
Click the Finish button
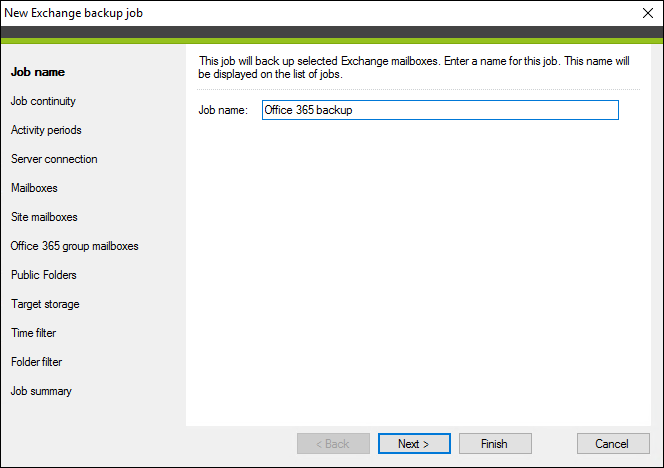(x=495, y=443)
